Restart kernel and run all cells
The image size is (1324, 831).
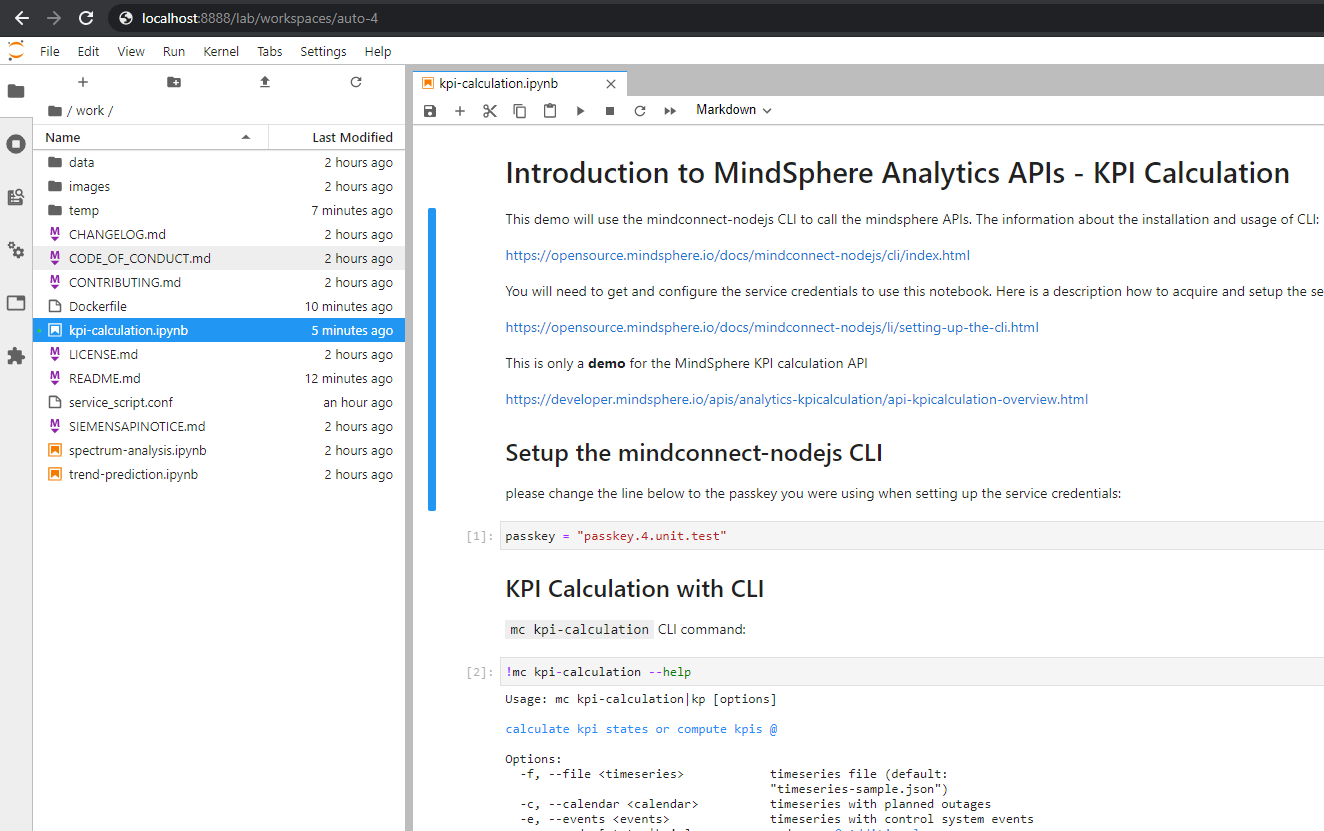pyautogui.click(x=670, y=111)
